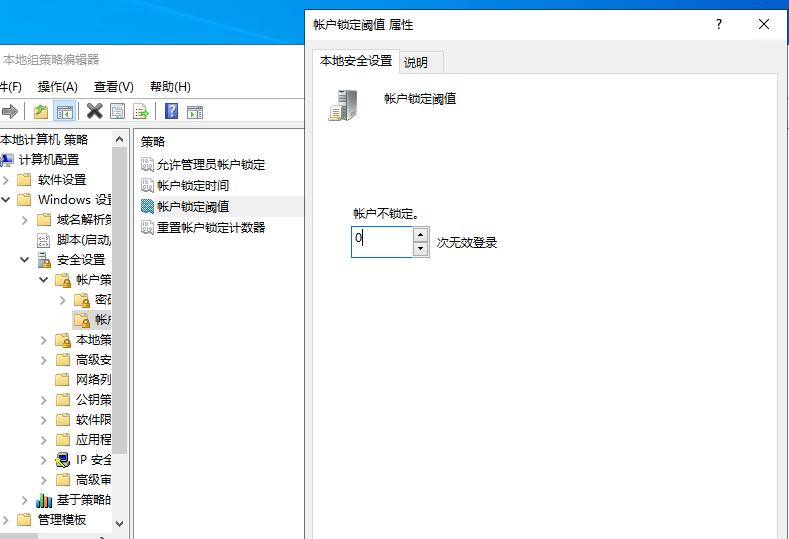Click the 帐户锁定阈值 policy icon in list
Image resolution: width=789 pixels, height=539 pixels.
pyautogui.click(x=147, y=206)
